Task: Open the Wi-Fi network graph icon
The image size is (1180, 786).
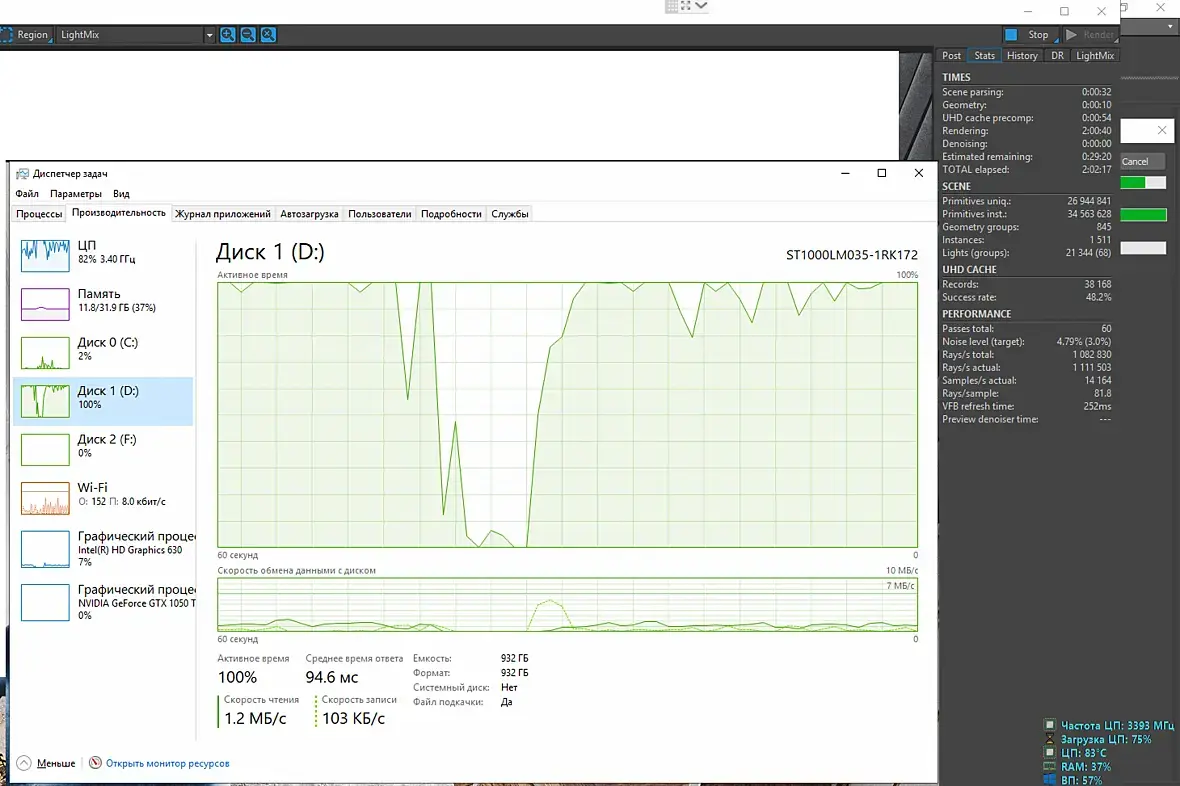Action: point(45,498)
